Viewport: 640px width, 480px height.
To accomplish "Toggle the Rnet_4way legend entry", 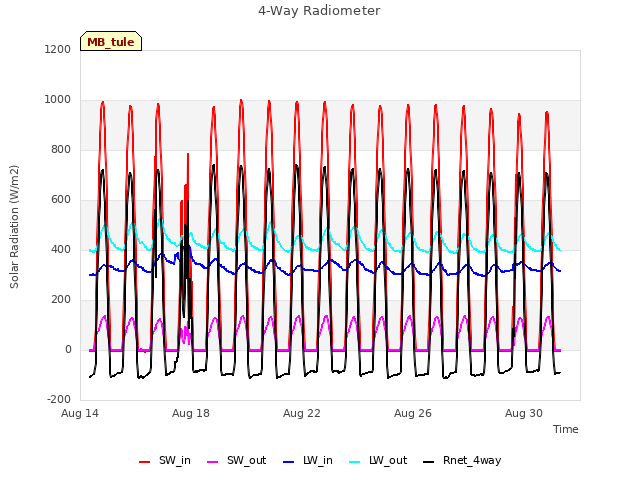I will coord(462,461).
